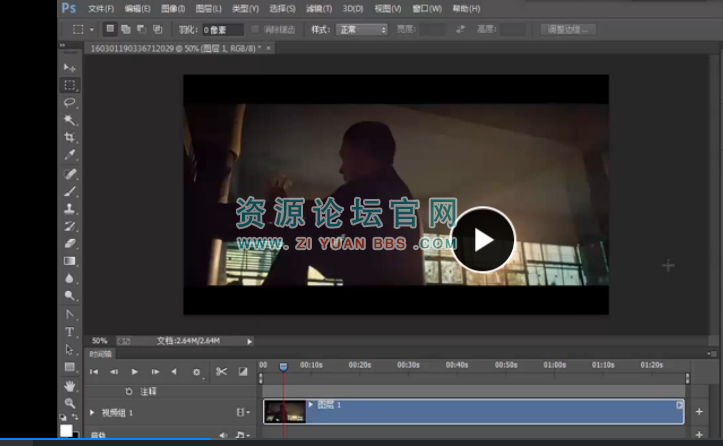Select the Eyedropper tool
Screen dimensions: 723x446
coord(70,155)
